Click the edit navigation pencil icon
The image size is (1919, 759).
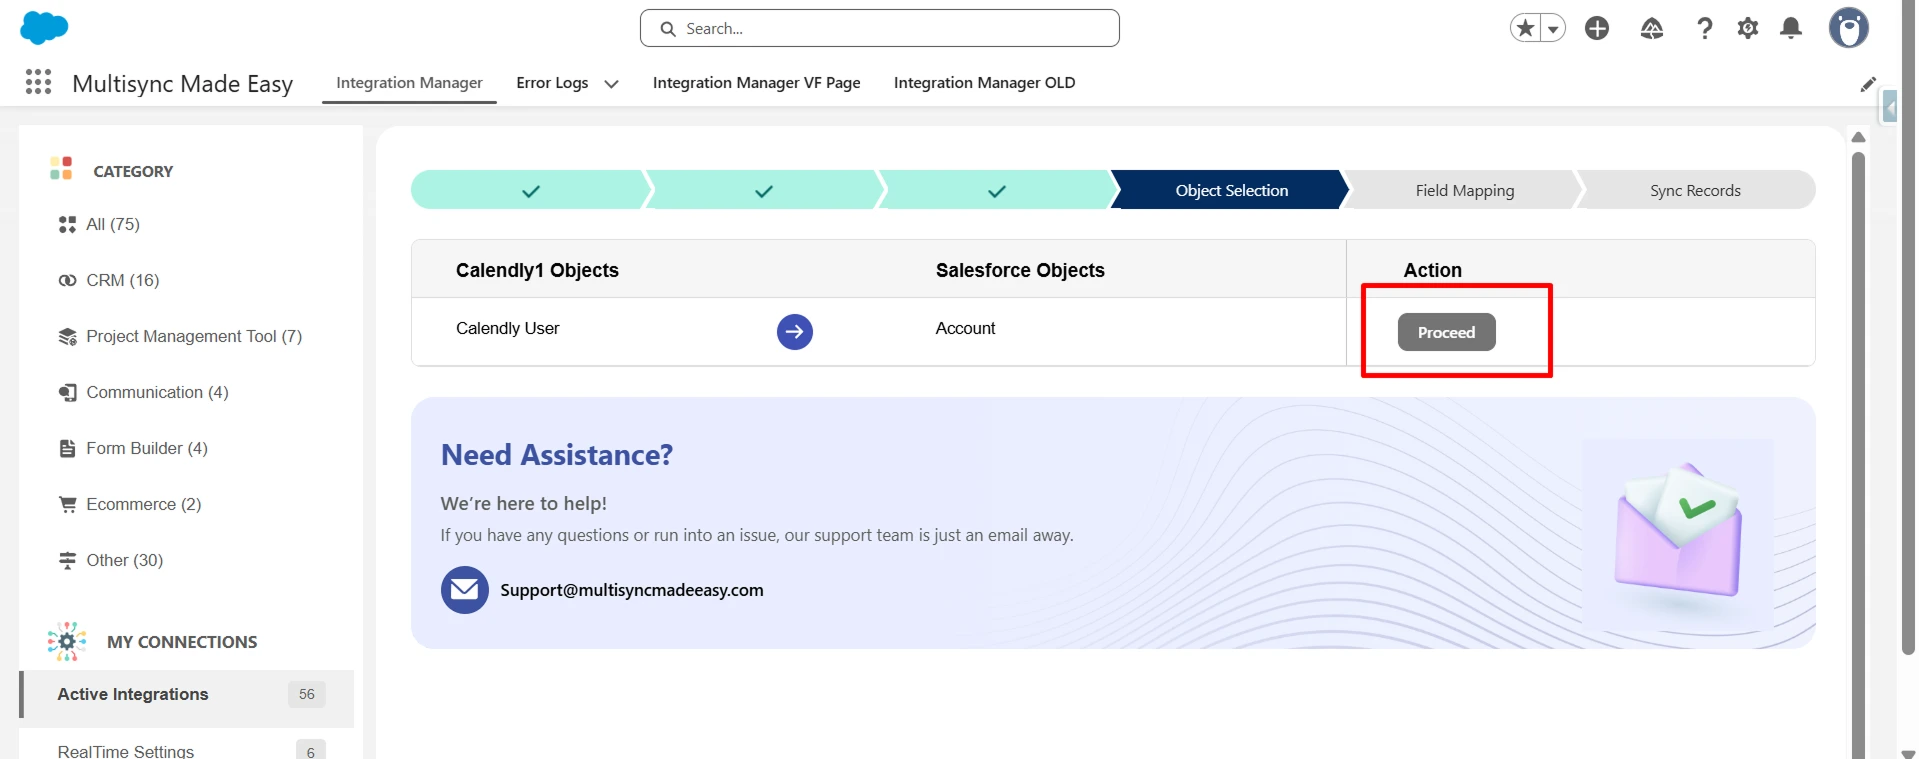point(1868,84)
